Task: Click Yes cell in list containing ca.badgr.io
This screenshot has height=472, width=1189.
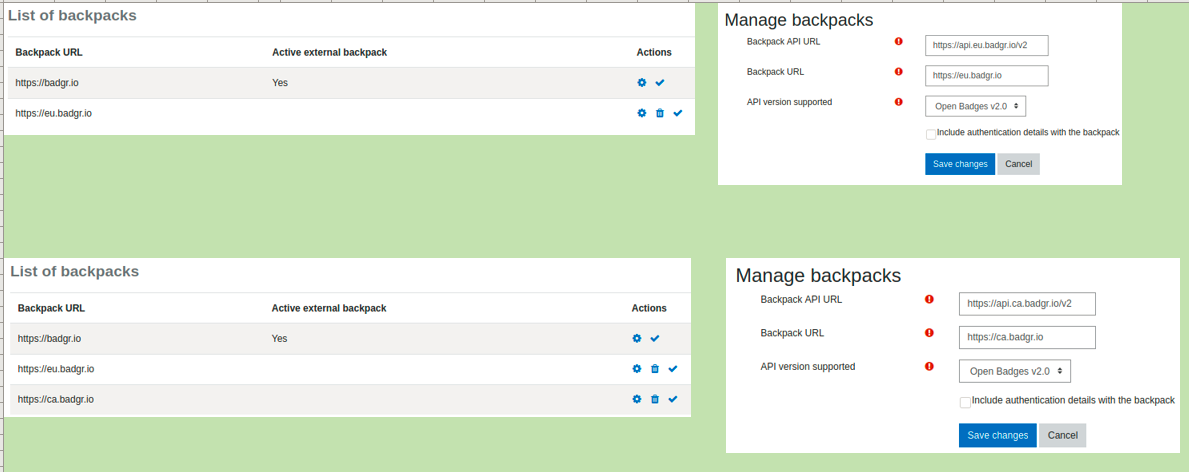Action: click(x=279, y=338)
